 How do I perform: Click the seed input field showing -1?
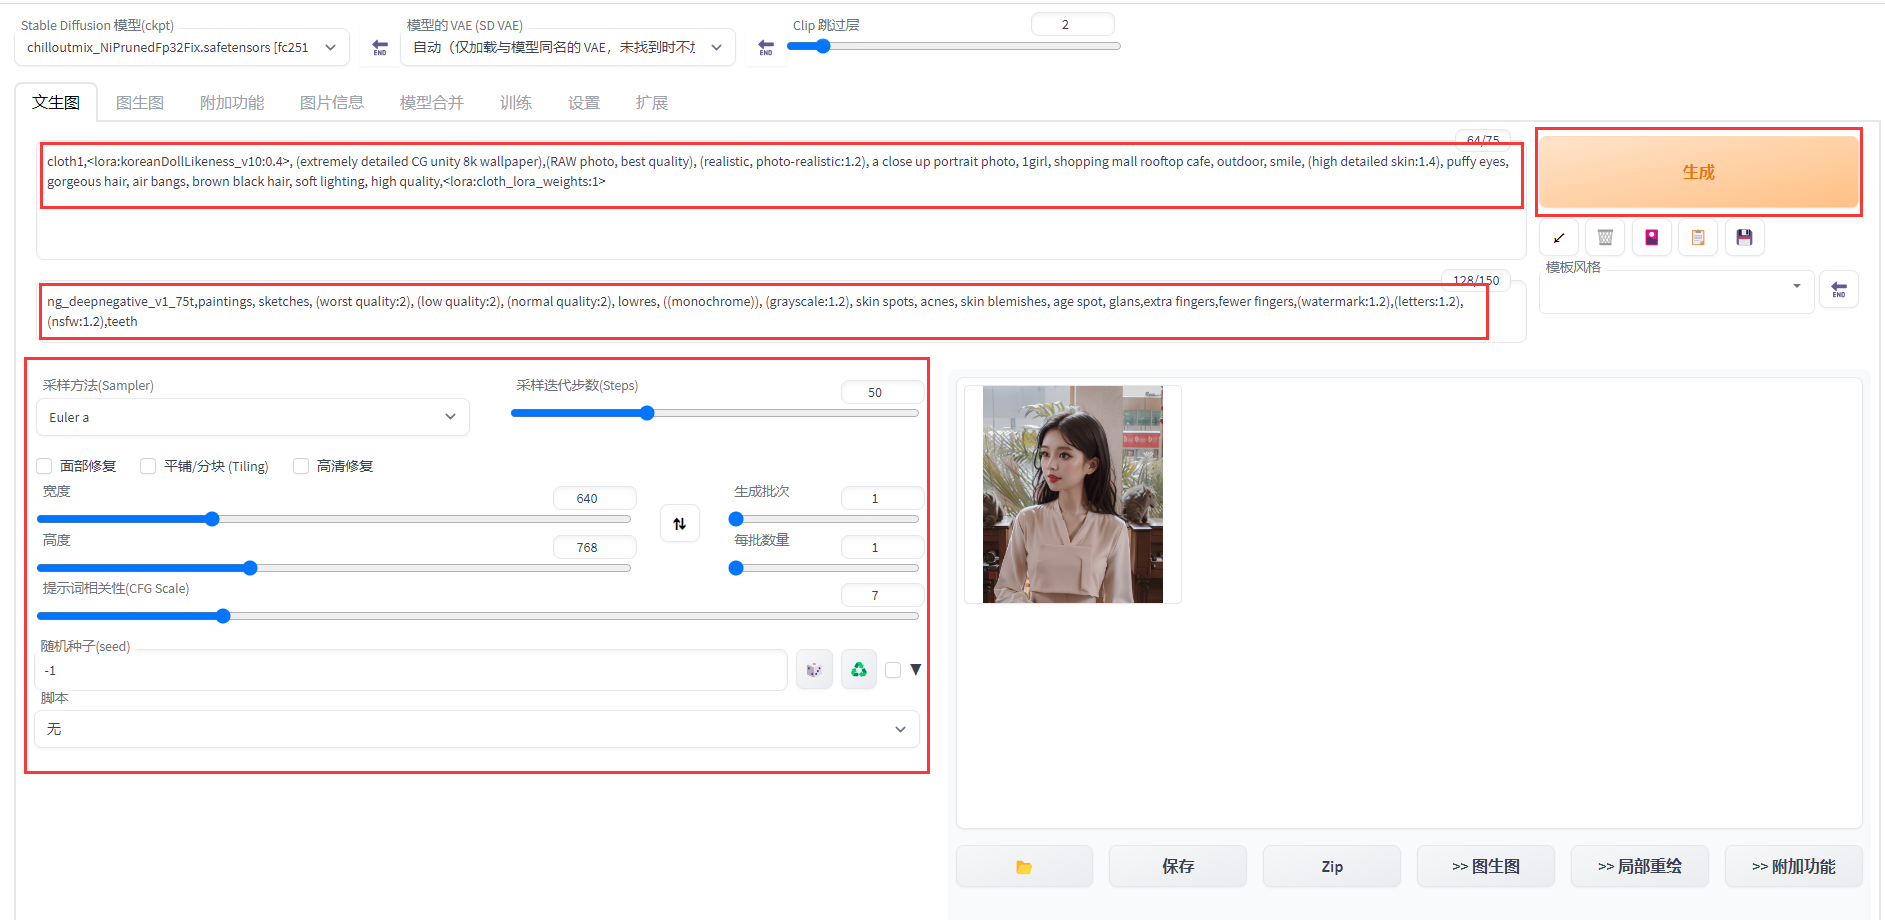pos(411,671)
